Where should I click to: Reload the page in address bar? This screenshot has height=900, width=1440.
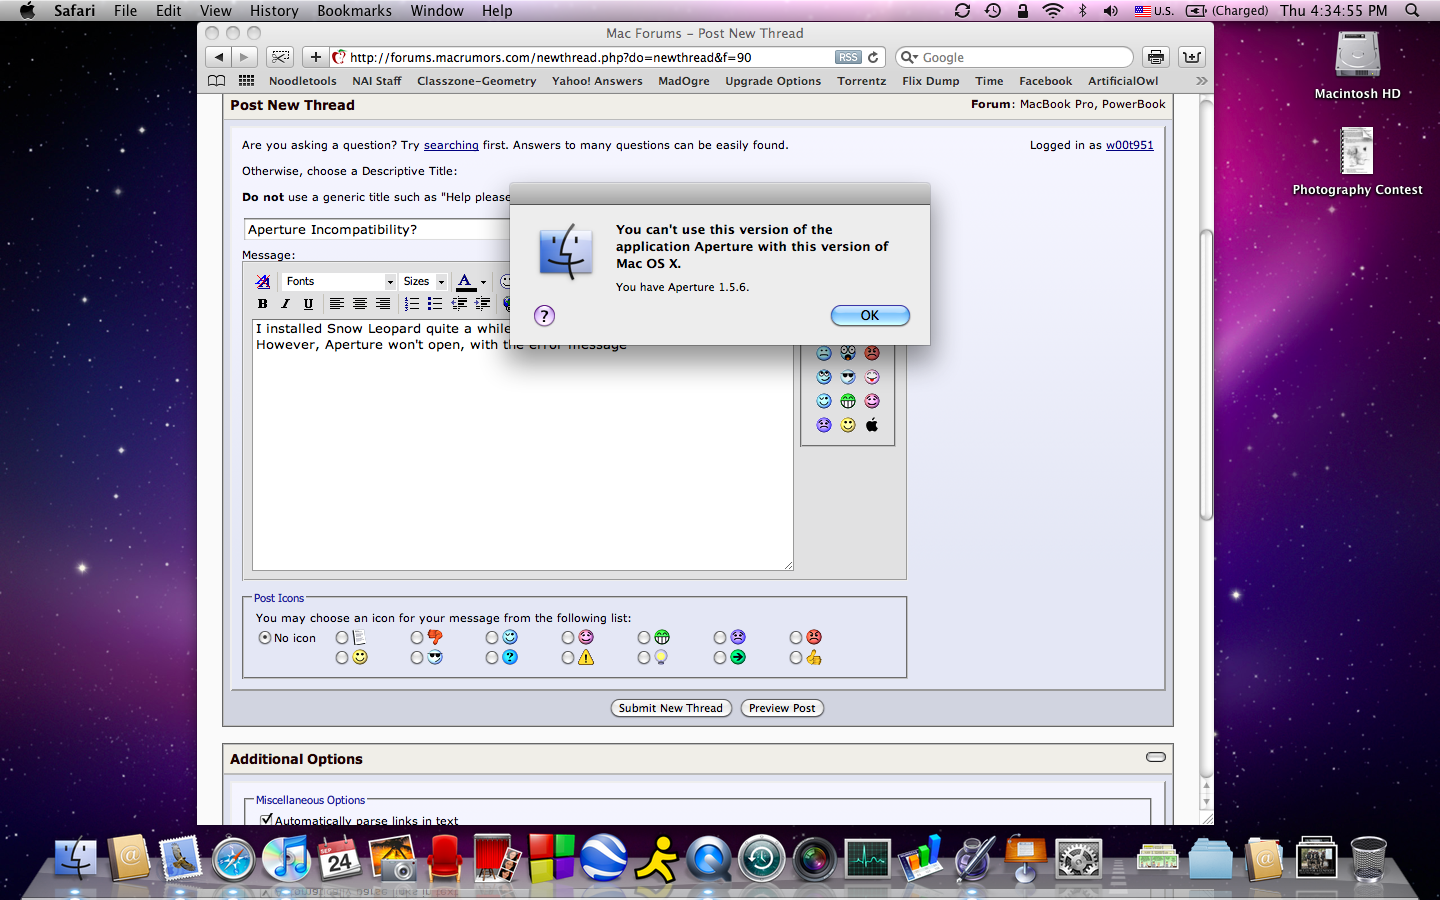click(x=873, y=58)
